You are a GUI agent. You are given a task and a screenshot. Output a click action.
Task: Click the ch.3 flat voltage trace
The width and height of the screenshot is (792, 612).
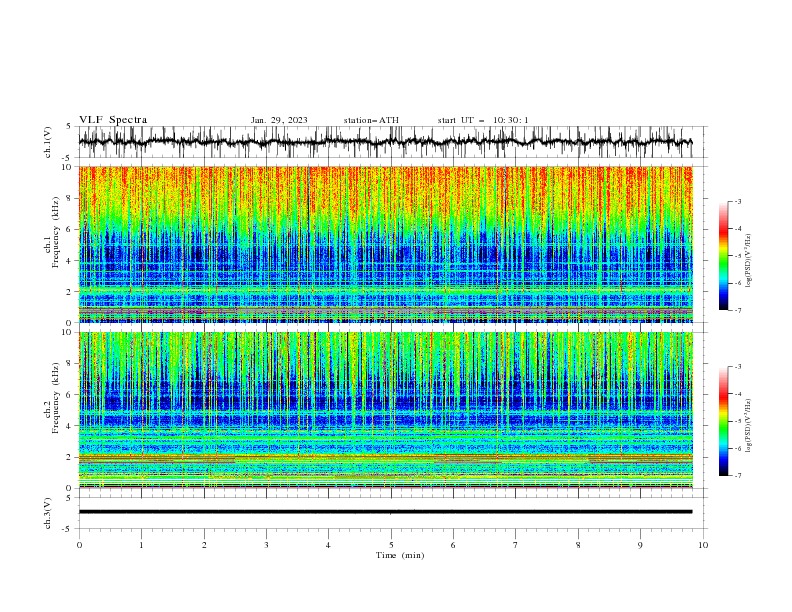point(385,512)
